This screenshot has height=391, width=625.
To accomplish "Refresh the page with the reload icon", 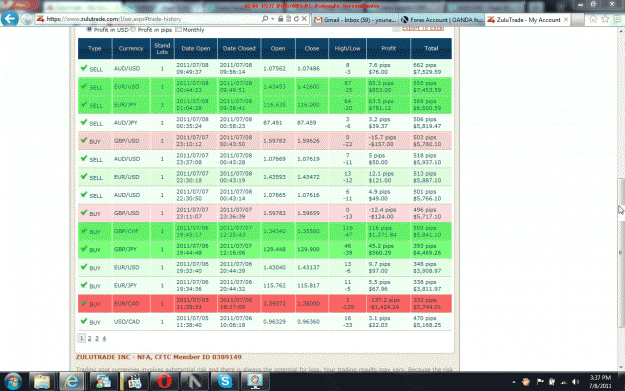I will 296,19.
